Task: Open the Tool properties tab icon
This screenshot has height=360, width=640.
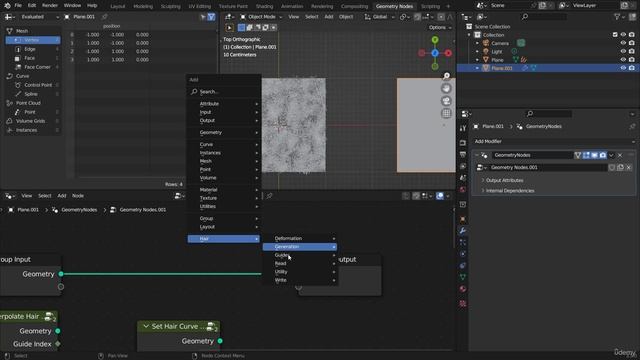Action: pos(462,129)
